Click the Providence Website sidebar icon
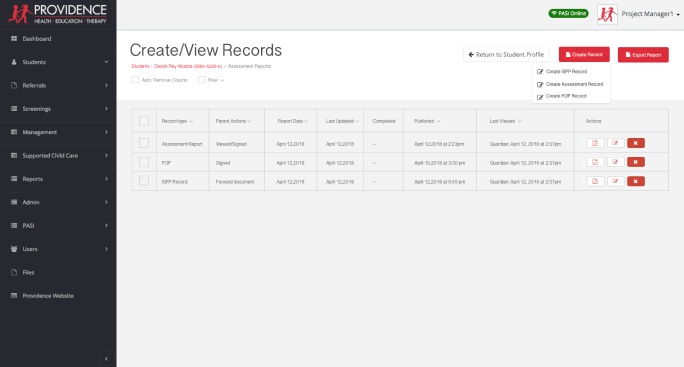 point(14,295)
